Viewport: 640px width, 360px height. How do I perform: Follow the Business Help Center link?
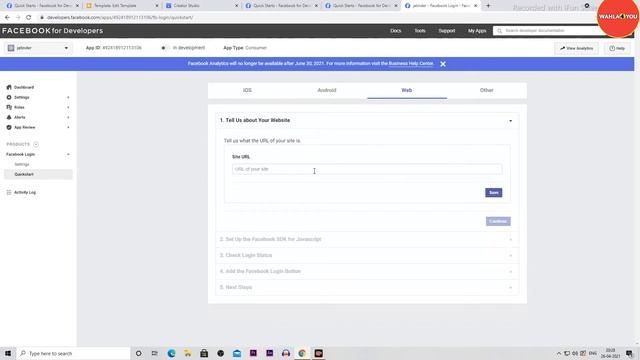point(411,64)
